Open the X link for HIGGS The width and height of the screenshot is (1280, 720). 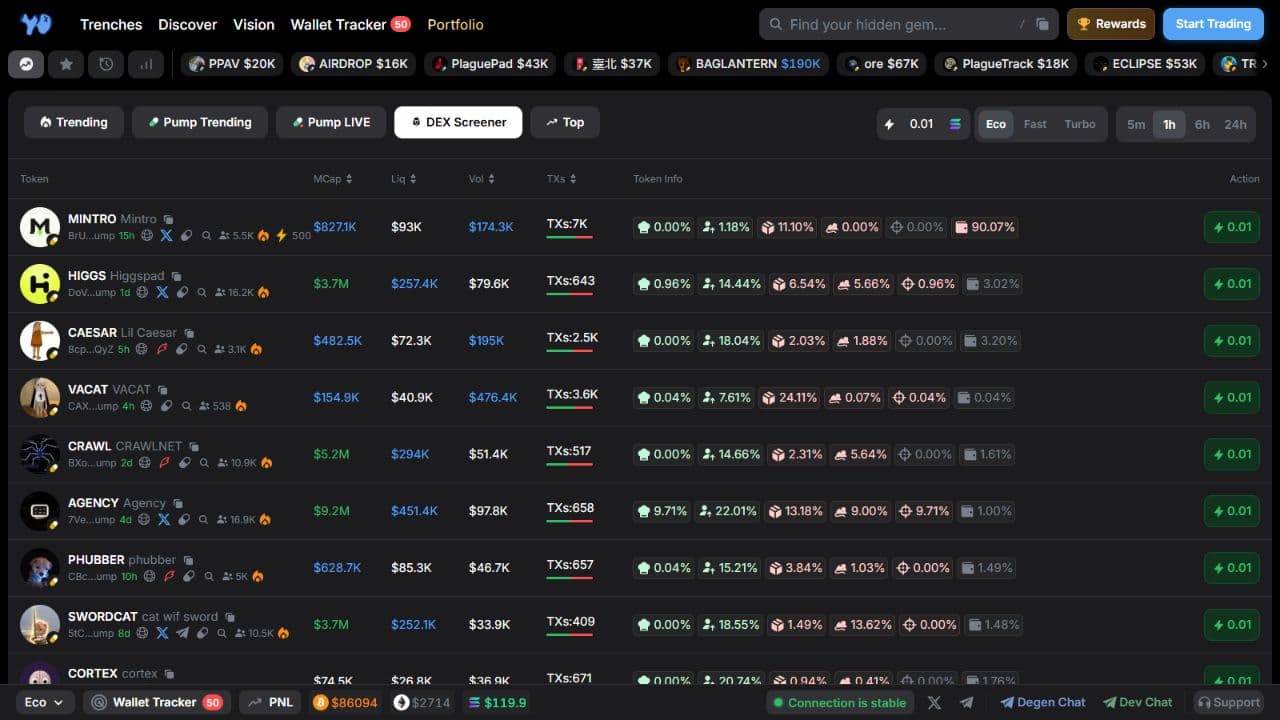[x=162, y=293]
